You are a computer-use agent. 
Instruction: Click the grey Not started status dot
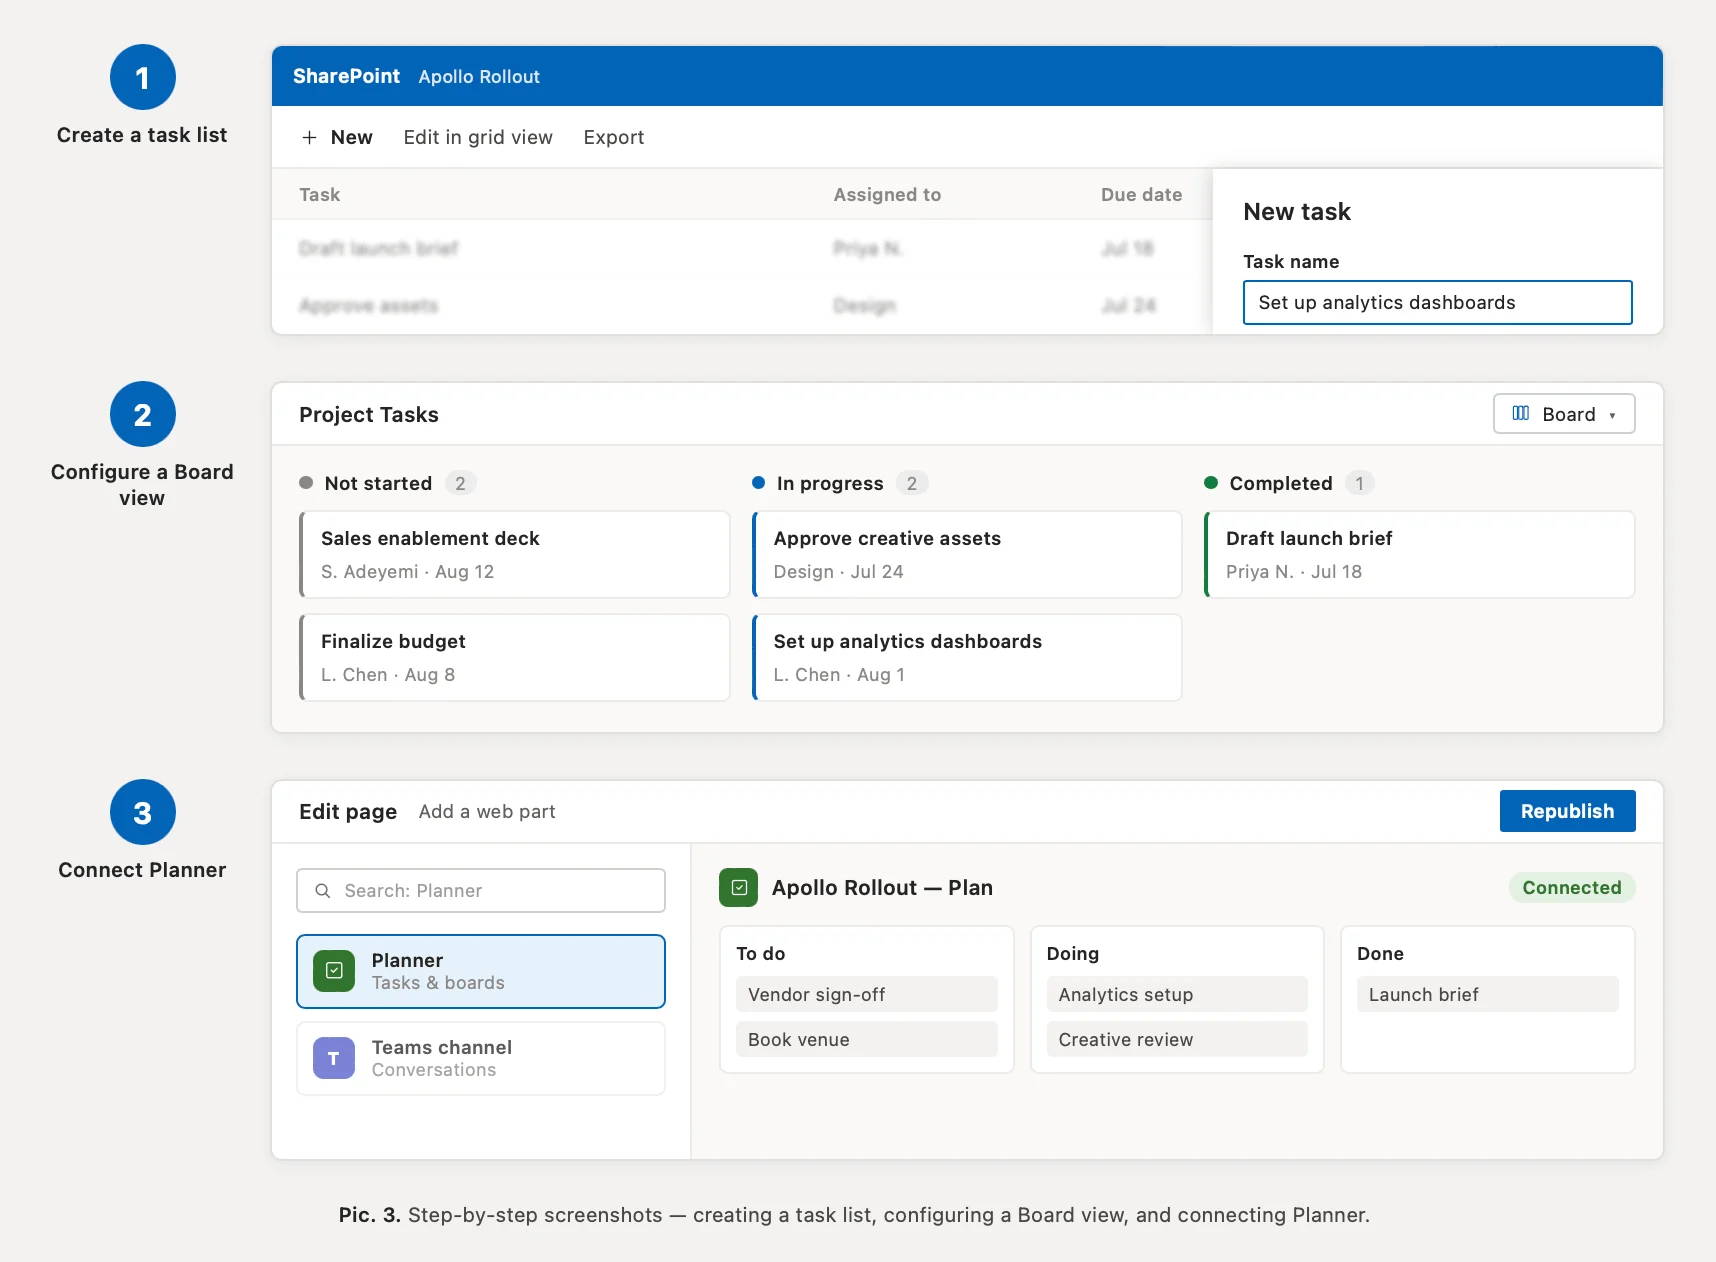[306, 483]
